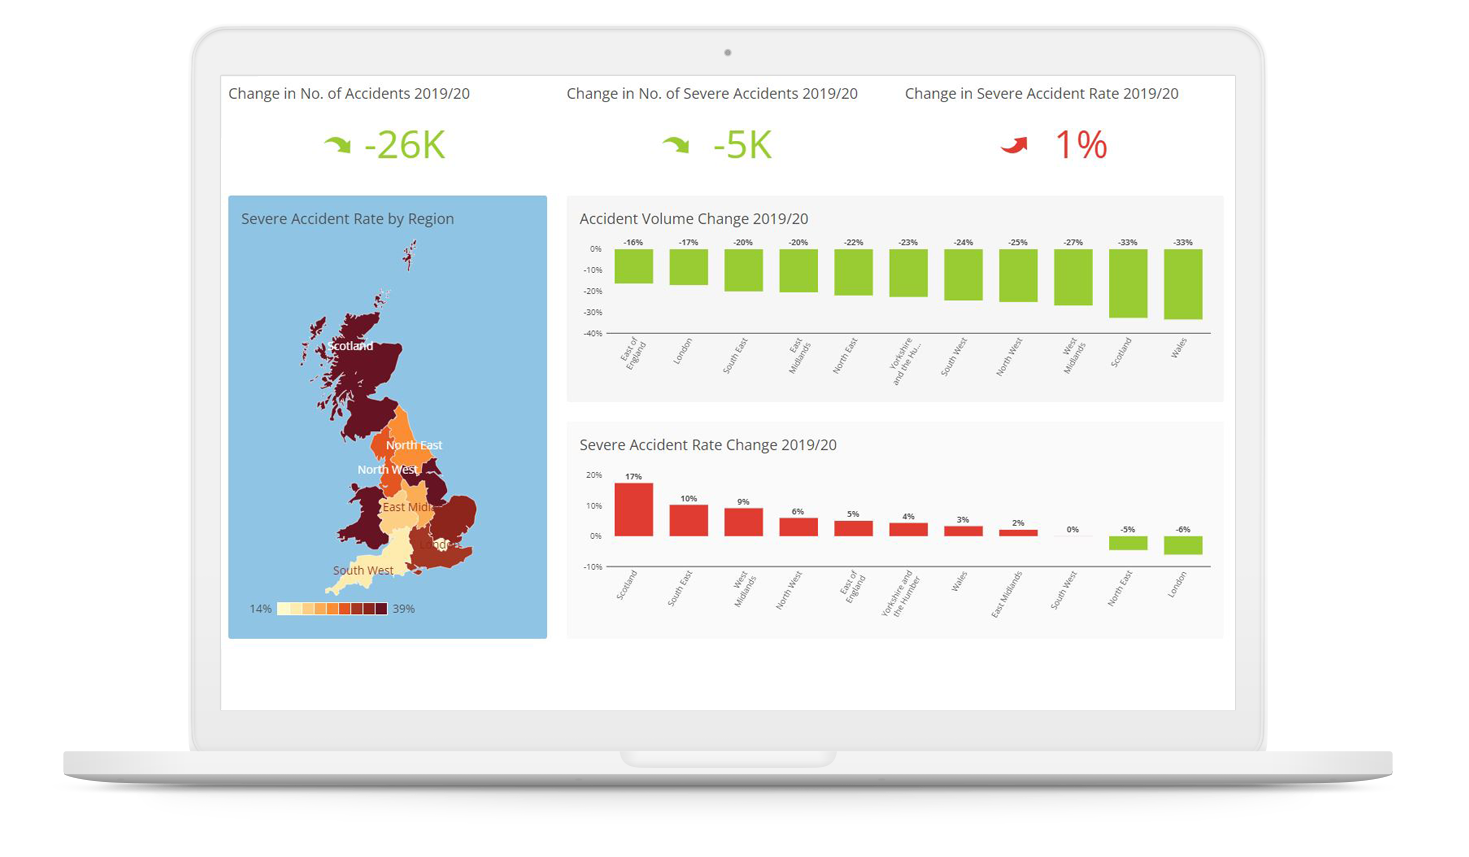Select the 10% South East severe rate bar

pos(688,520)
